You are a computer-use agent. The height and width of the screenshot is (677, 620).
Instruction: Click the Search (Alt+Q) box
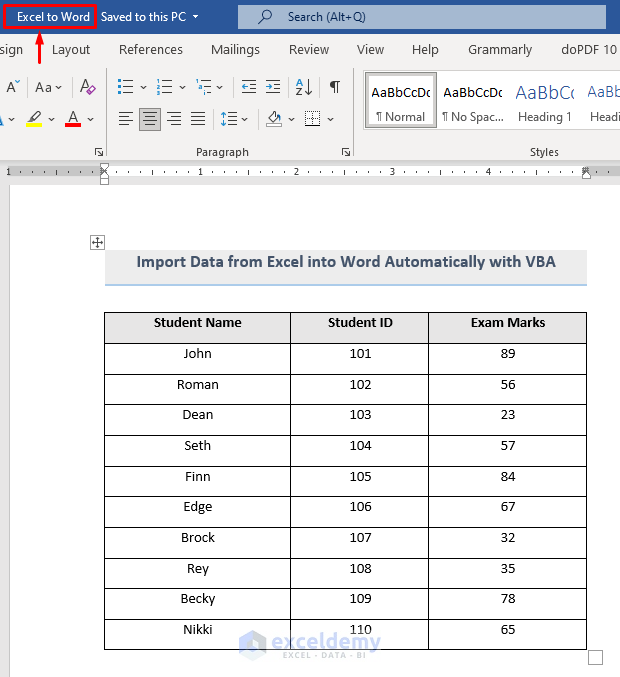(x=422, y=17)
